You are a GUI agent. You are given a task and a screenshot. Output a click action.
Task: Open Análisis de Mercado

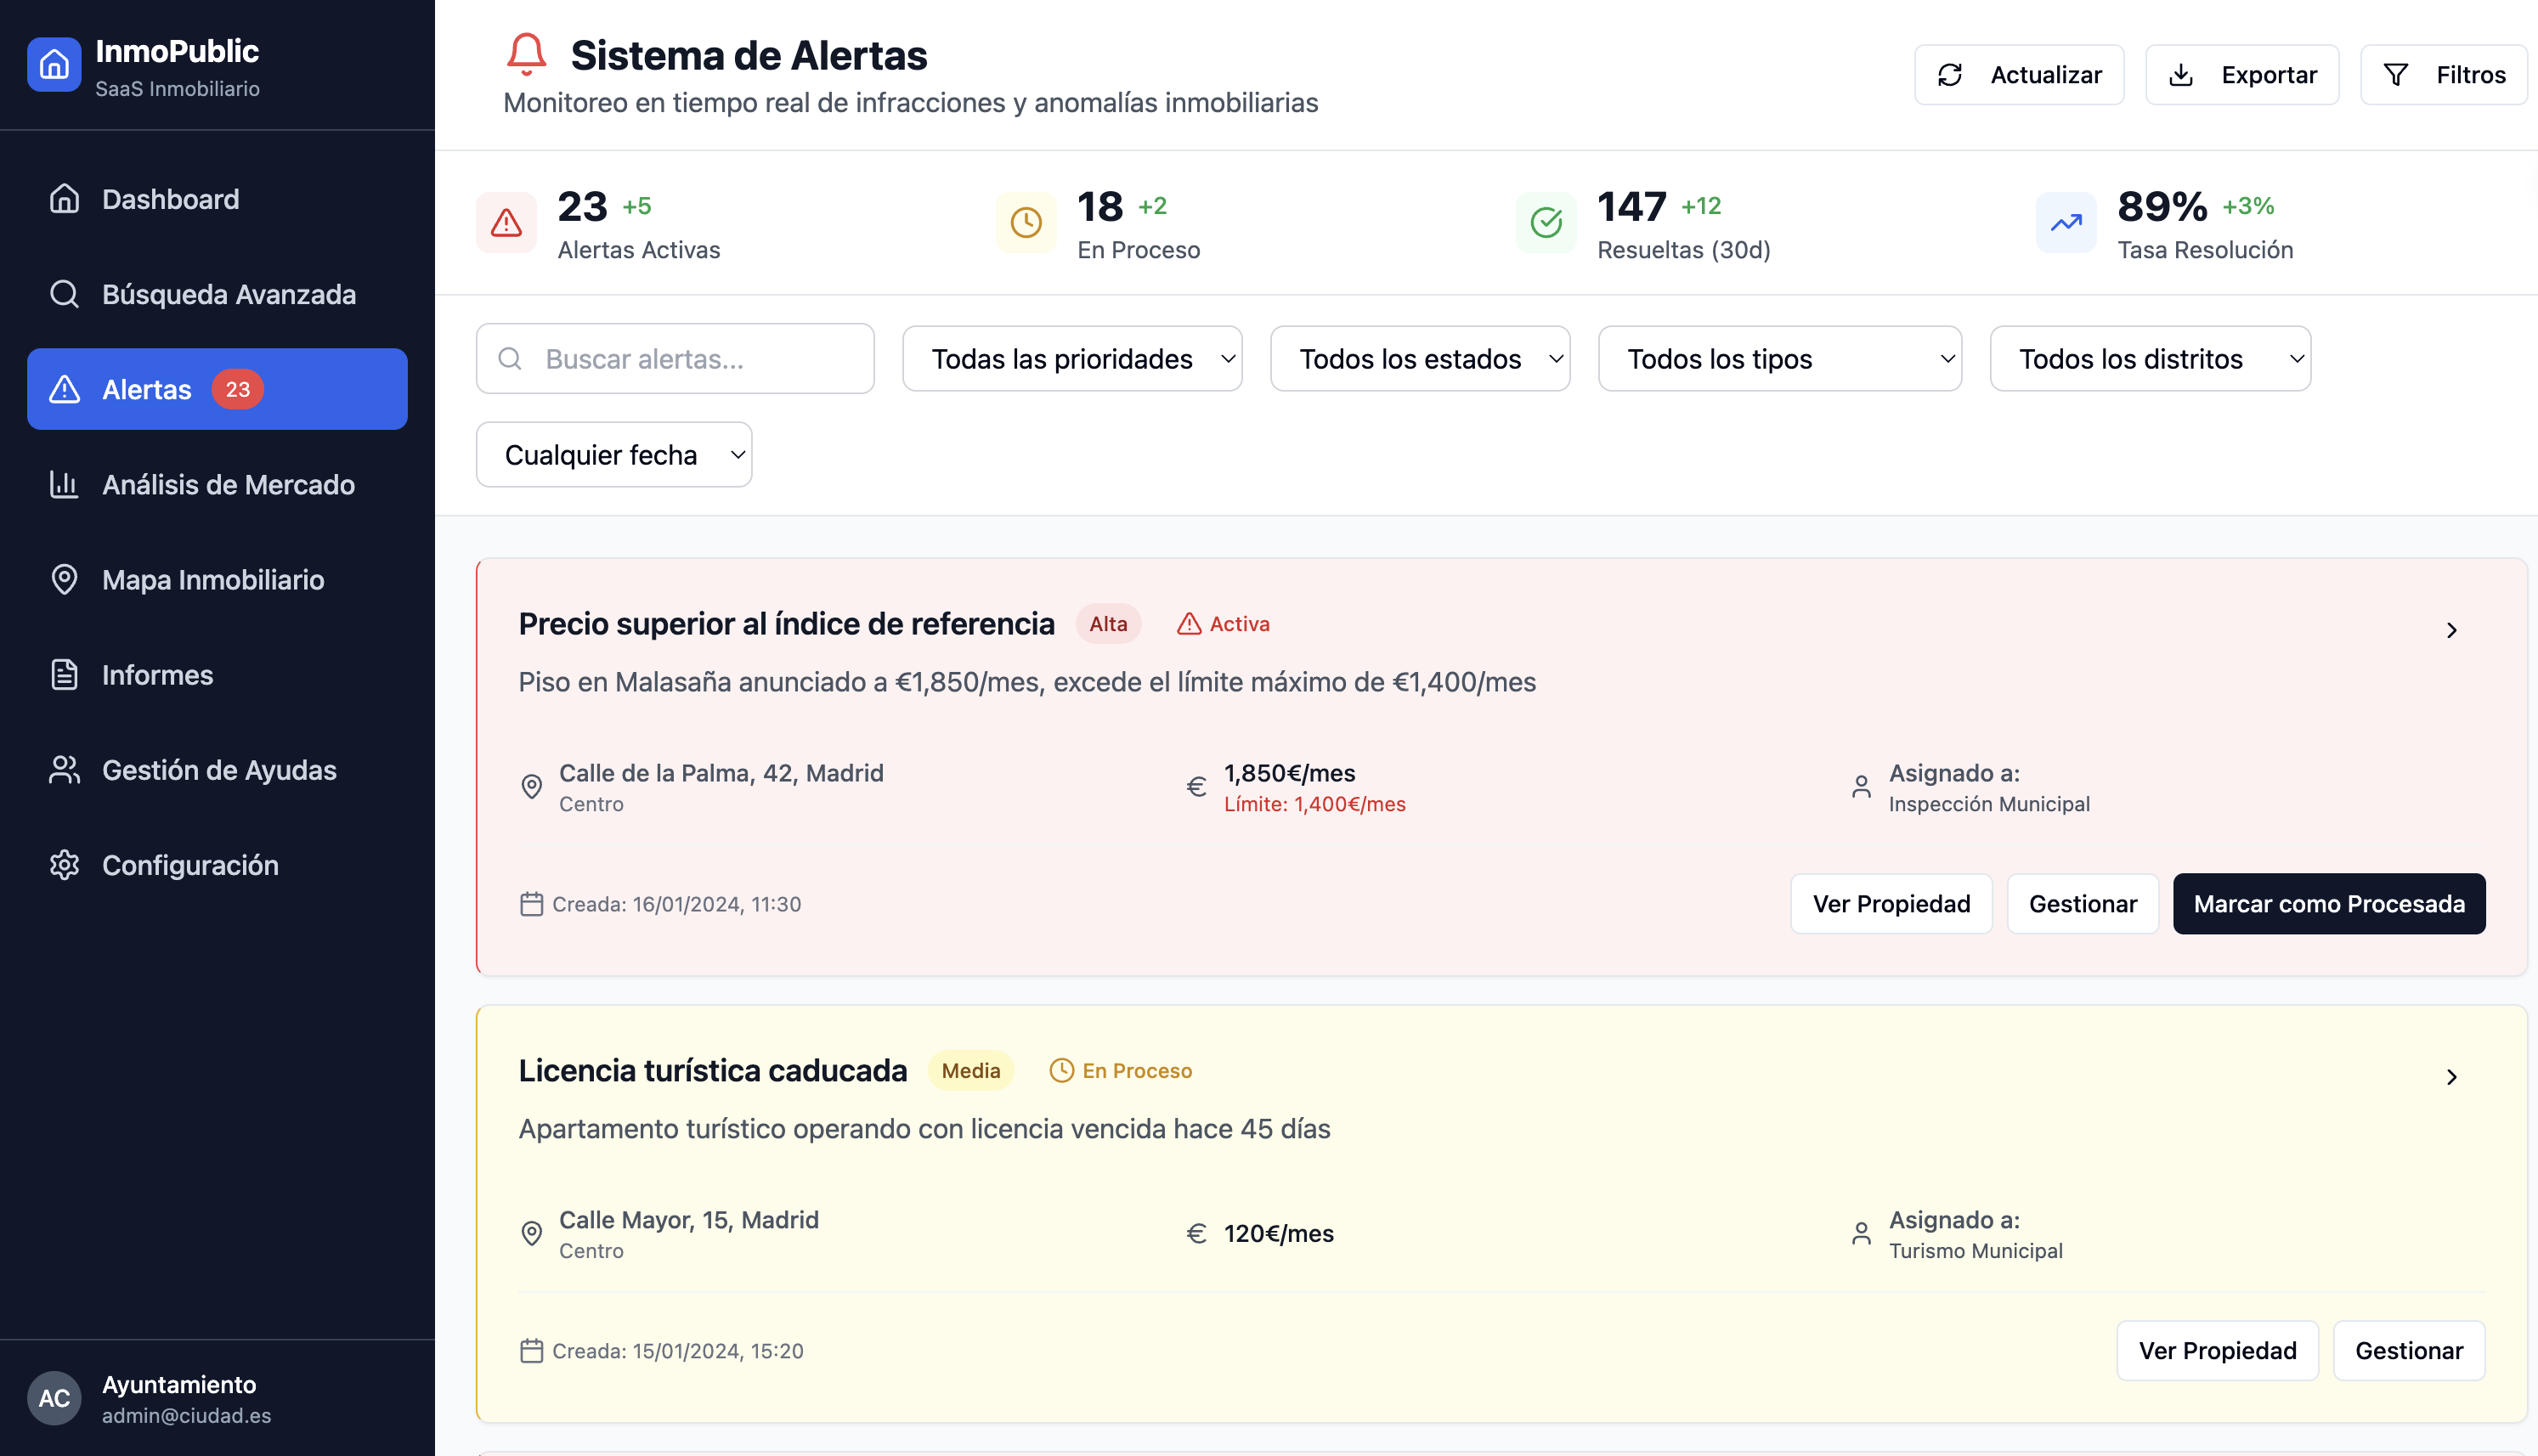(227, 485)
